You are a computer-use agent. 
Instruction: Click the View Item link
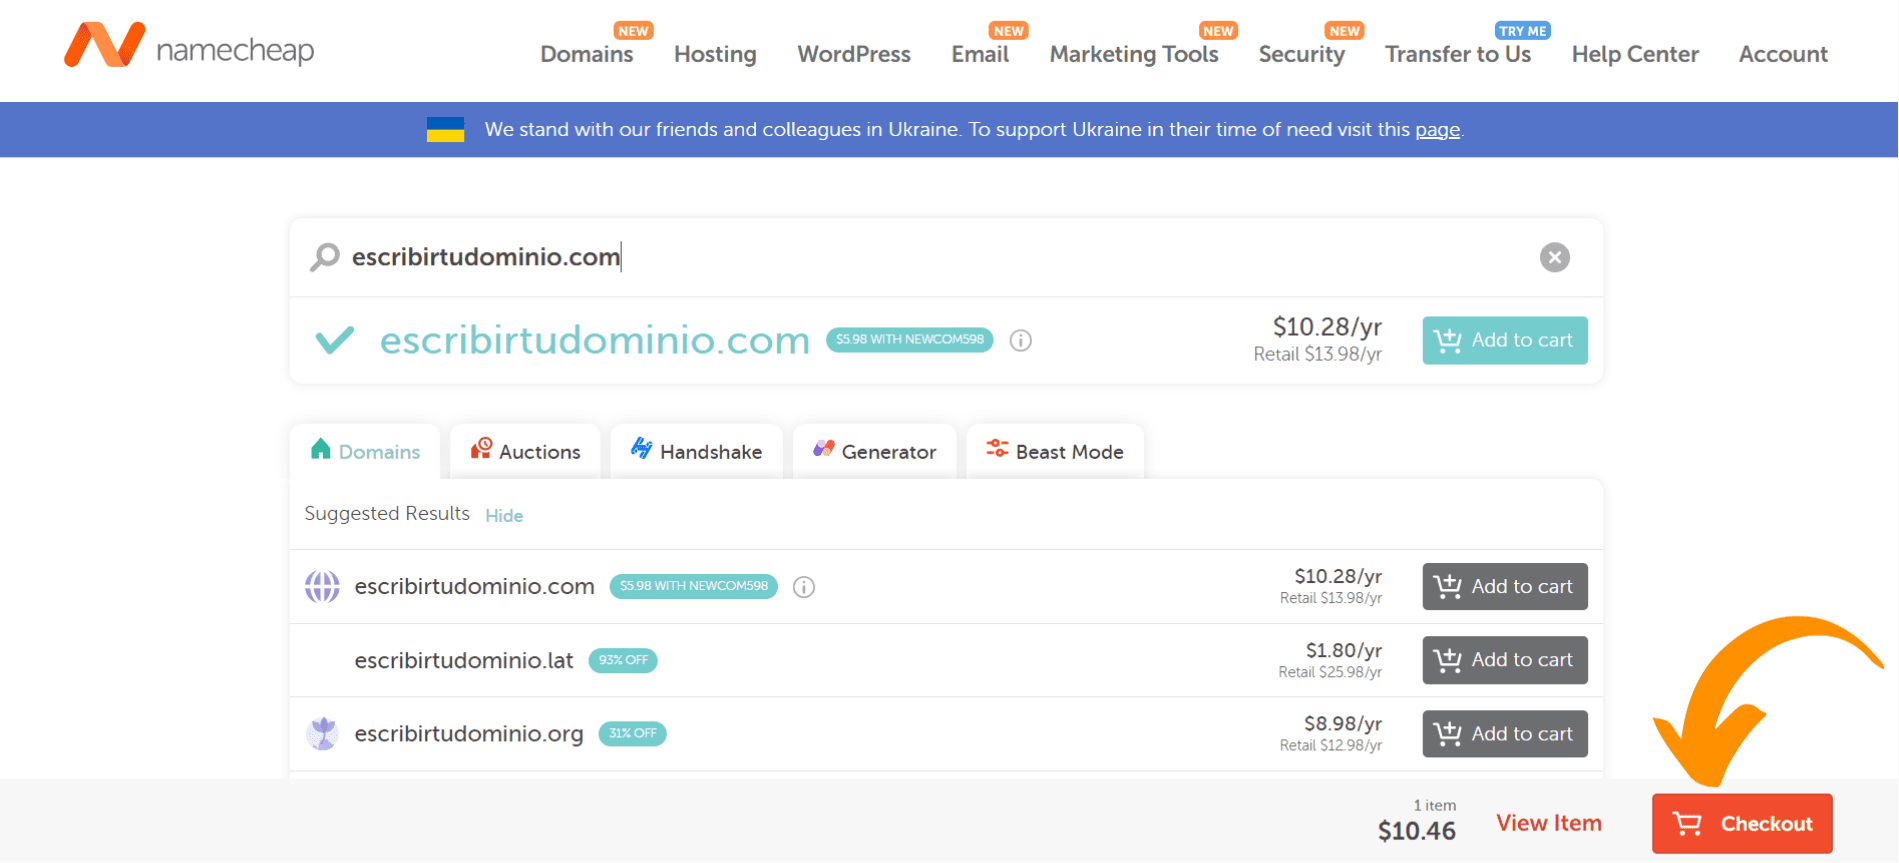click(x=1549, y=823)
